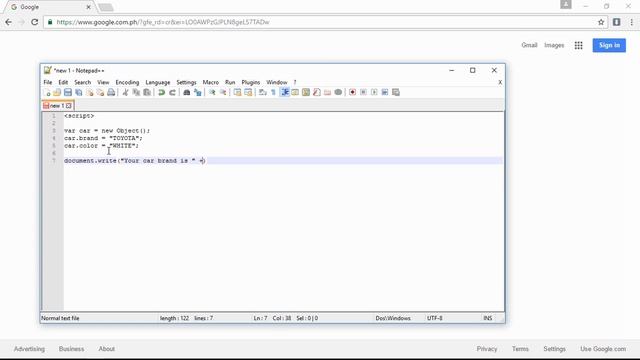Image resolution: width=640 pixels, height=360 pixels.
Task: Toggle the indent guide button
Action: [x=284, y=93]
